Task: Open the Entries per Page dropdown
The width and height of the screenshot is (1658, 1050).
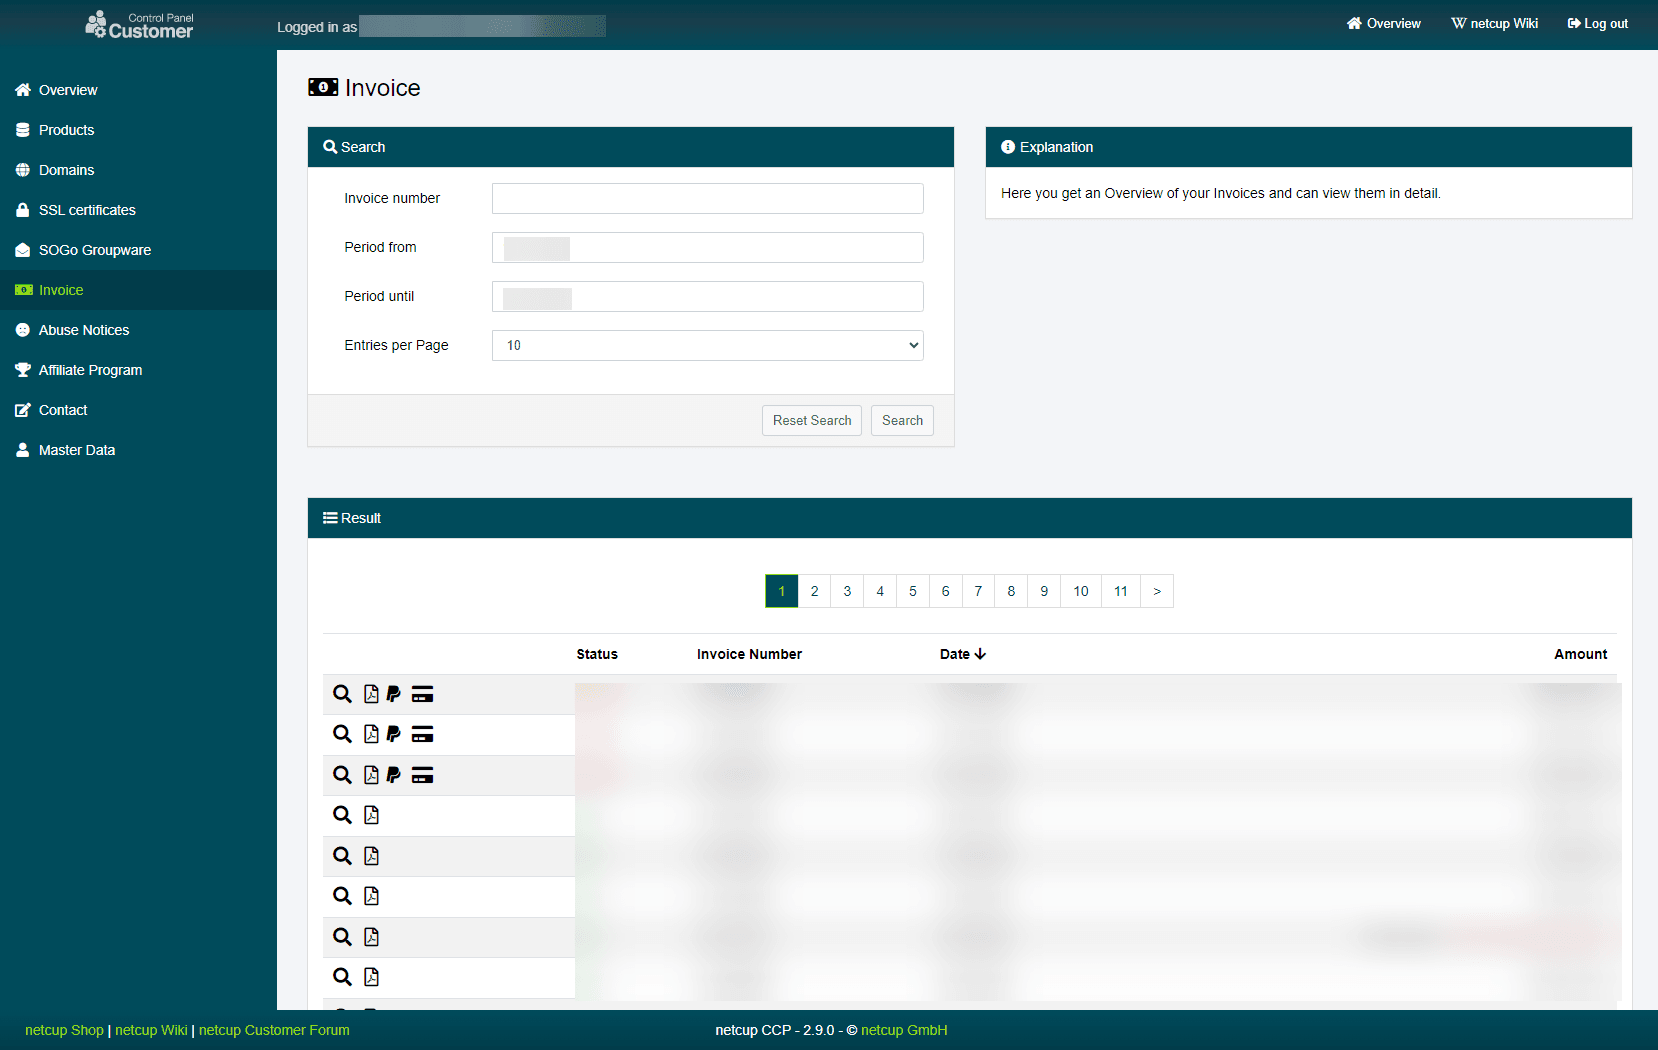Action: [707, 345]
